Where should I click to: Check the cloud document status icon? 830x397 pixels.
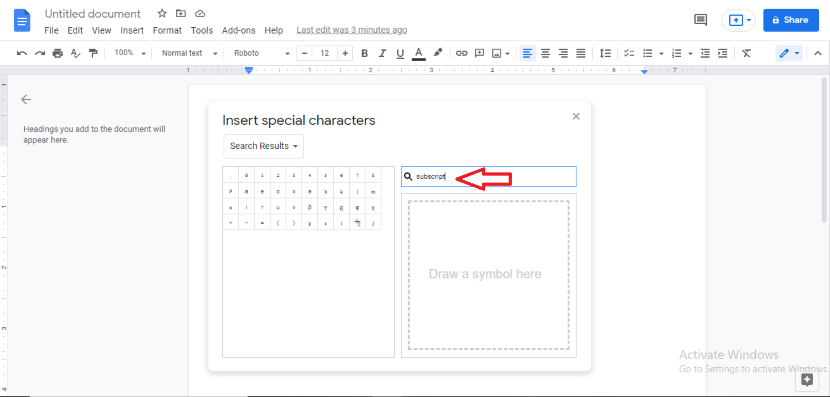(x=200, y=14)
